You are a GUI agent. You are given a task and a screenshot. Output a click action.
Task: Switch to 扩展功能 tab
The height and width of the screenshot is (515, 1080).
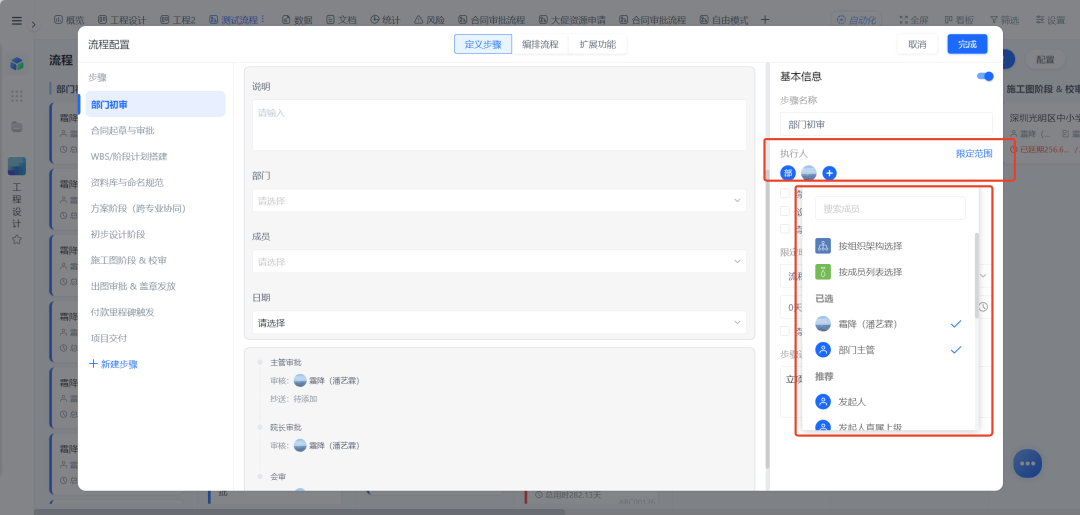(597, 44)
